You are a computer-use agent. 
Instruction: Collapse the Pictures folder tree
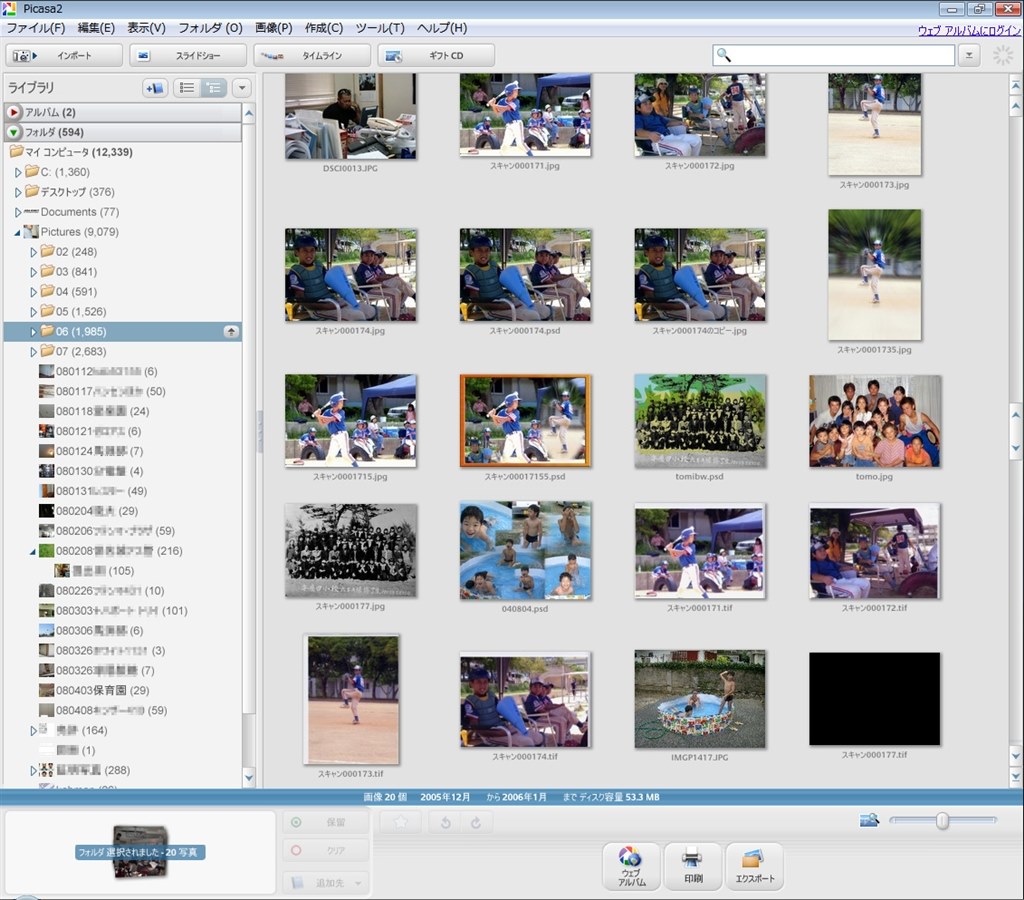(18, 231)
